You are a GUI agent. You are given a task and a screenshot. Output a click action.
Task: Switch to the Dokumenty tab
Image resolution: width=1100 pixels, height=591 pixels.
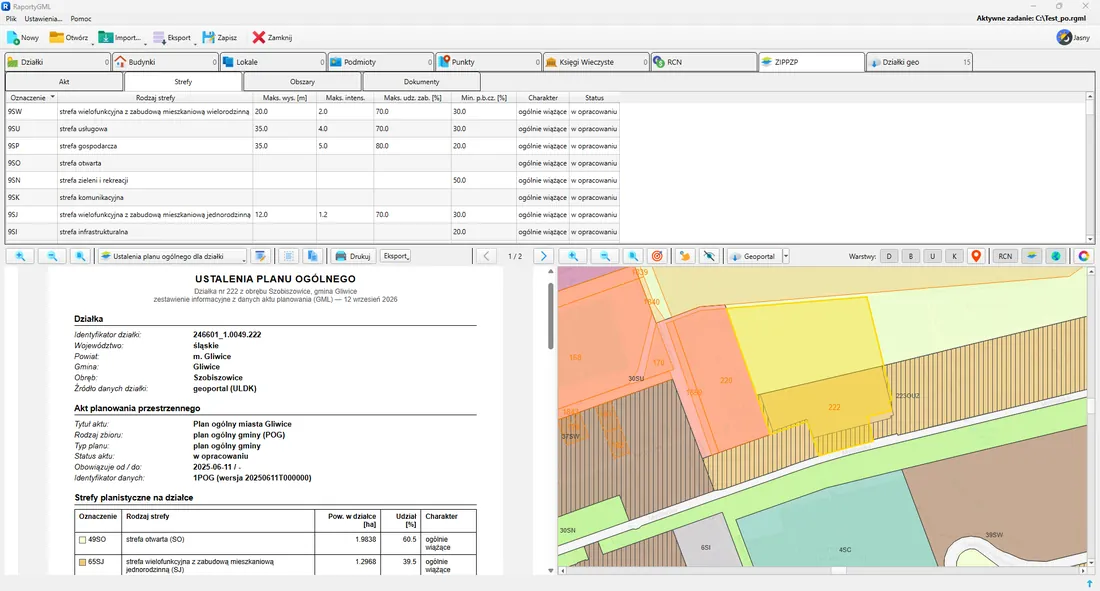click(x=421, y=82)
